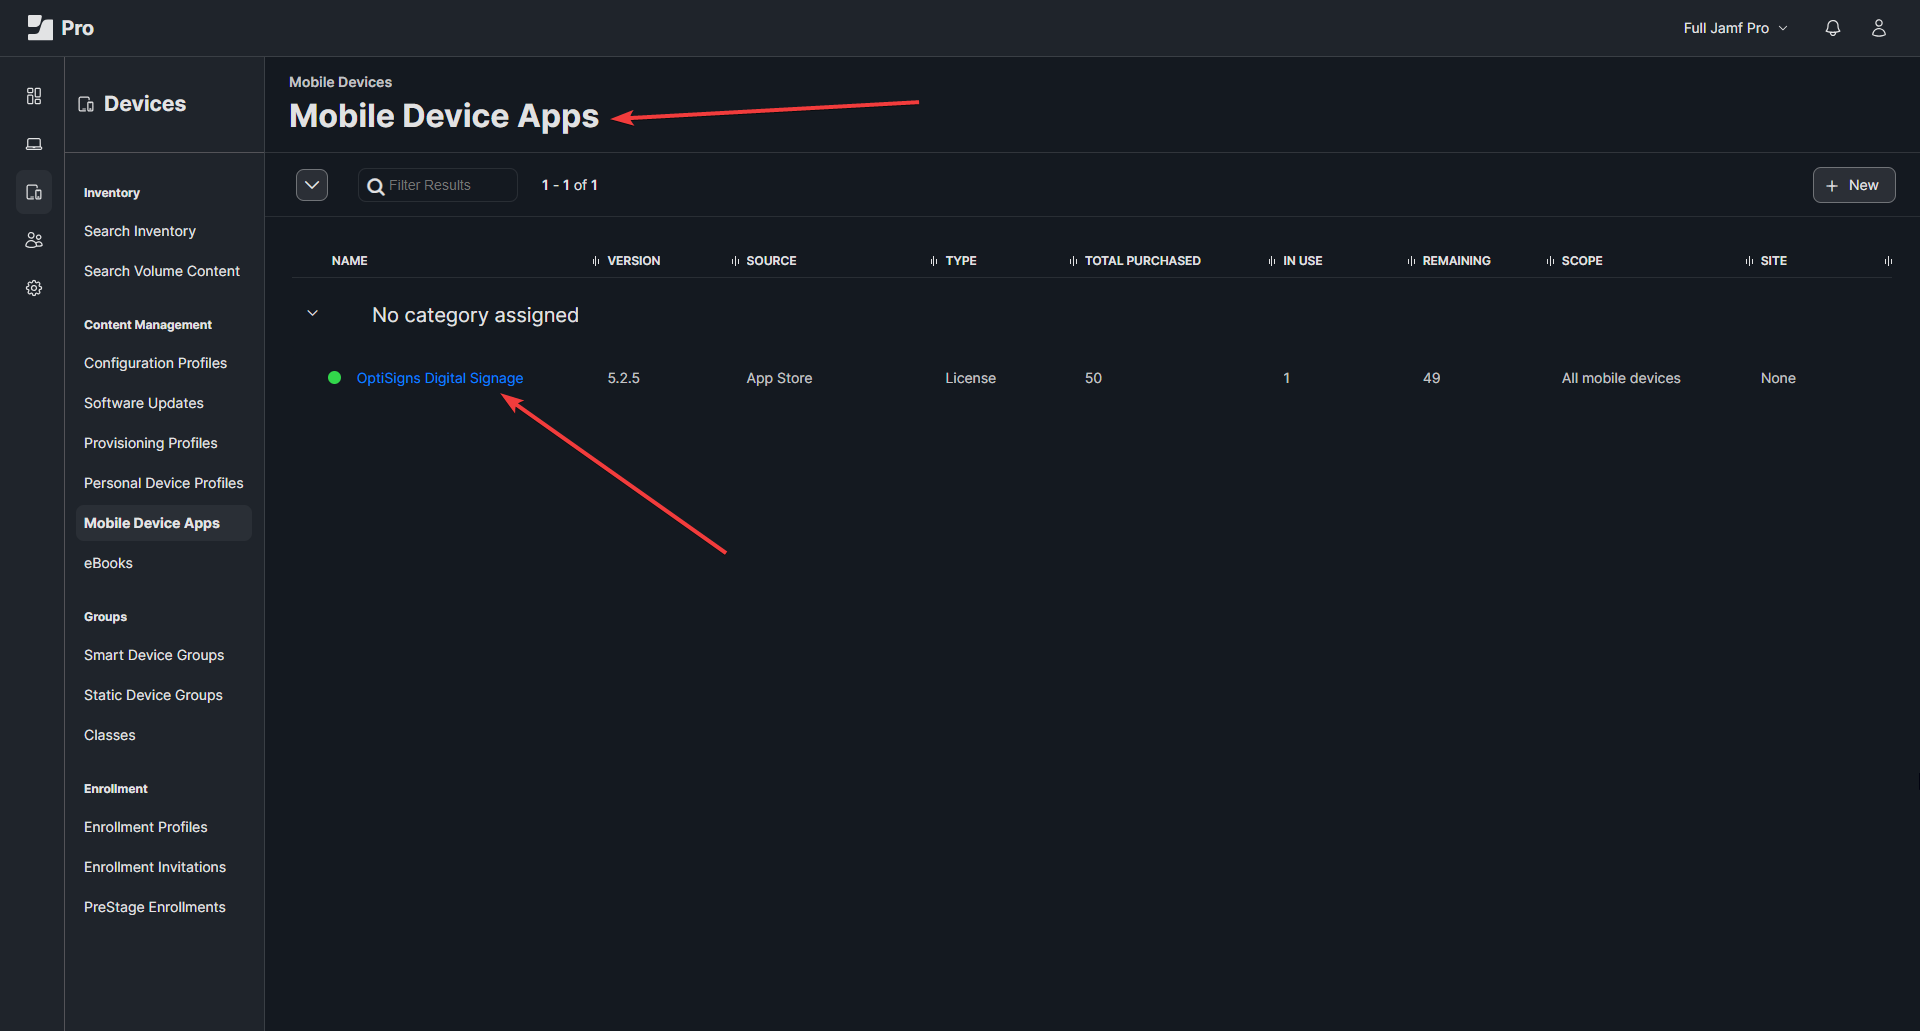Select Mobile Device Apps in sidebar
1920x1031 pixels.
[x=164, y=523]
